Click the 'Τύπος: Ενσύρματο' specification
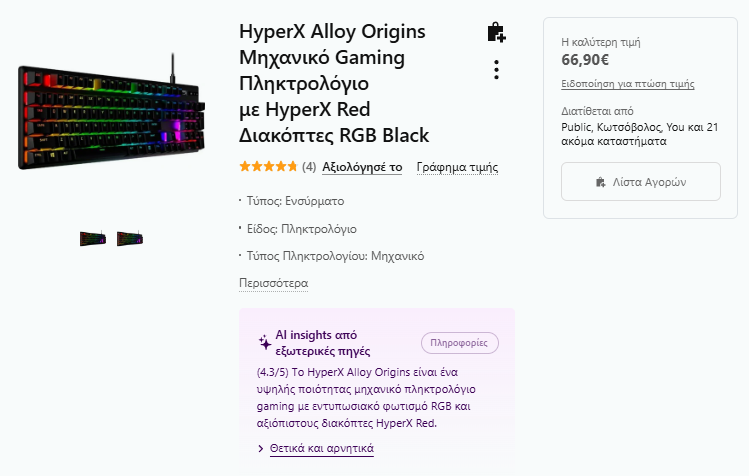The width and height of the screenshot is (749, 476). click(304, 201)
